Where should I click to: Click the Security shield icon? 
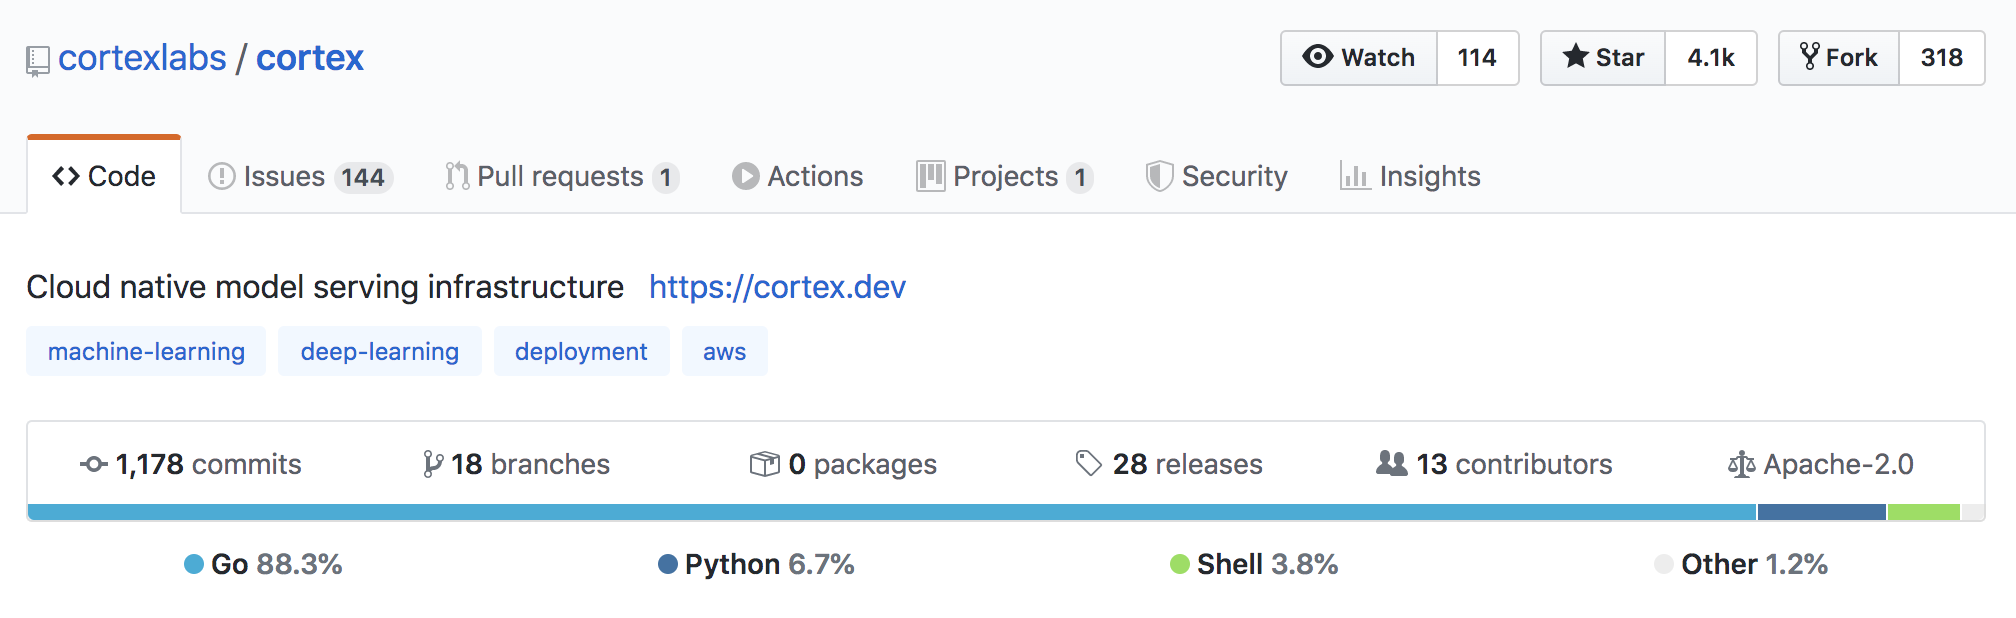click(1159, 177)
